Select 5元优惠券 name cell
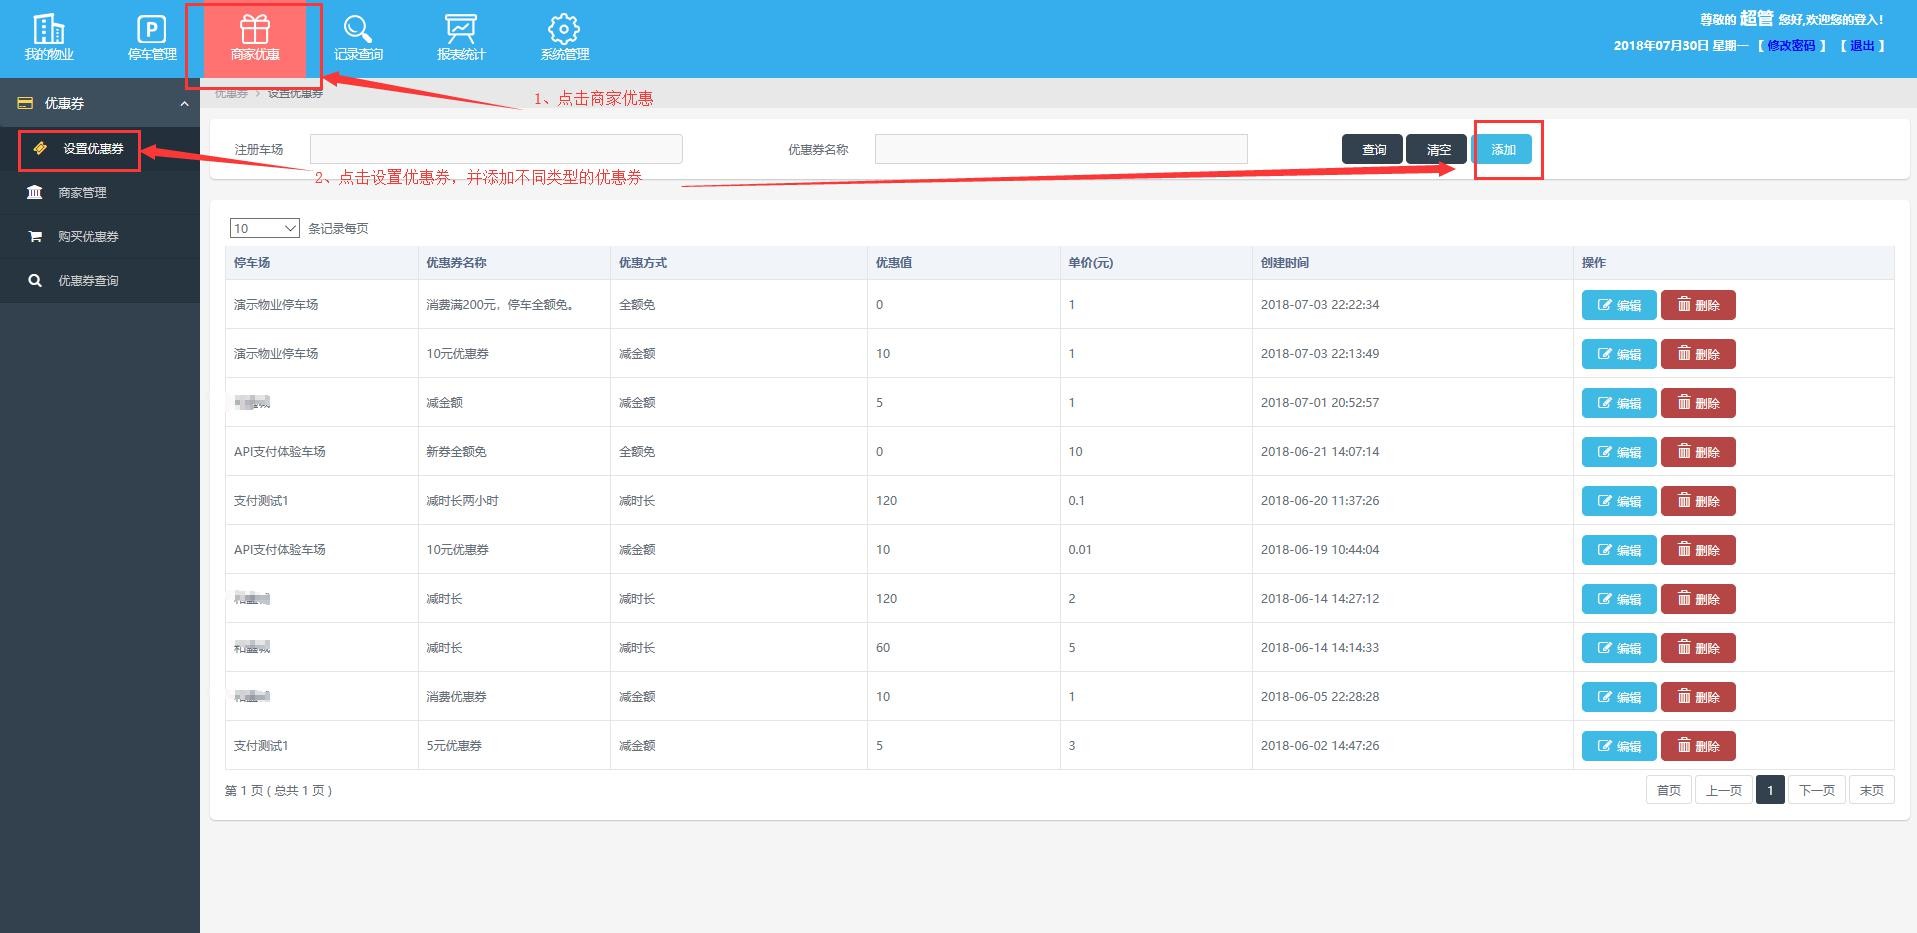This screenshot has height=933, width=1917. 454,746
